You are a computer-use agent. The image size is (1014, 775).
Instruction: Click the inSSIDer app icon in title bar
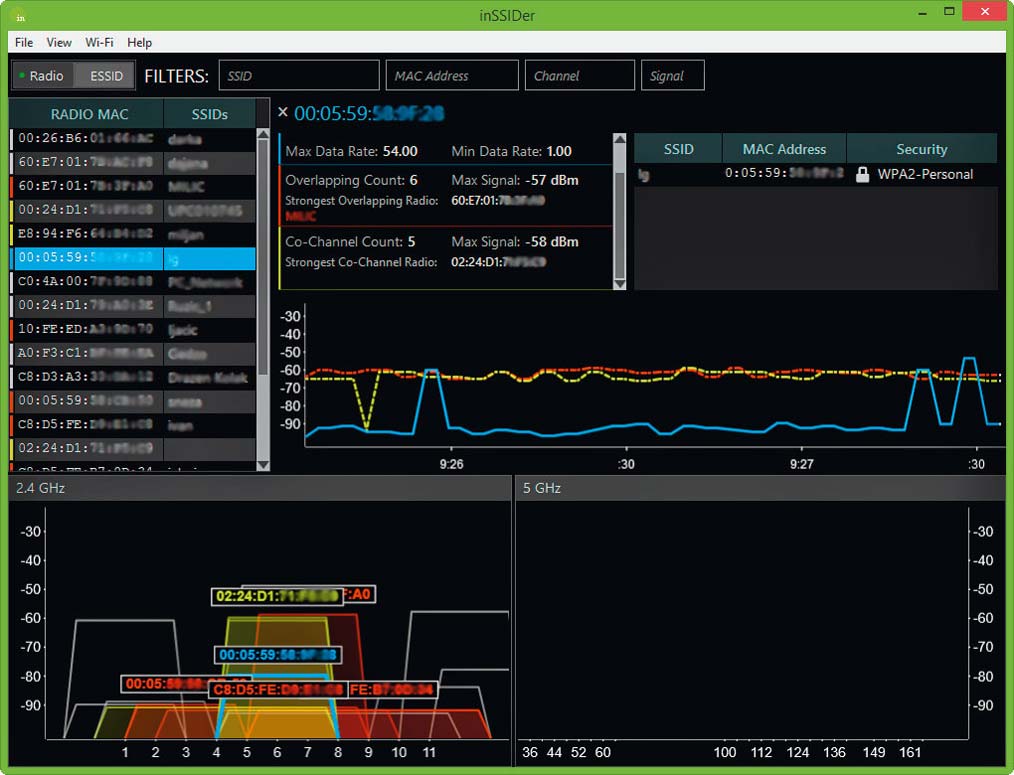pyautogui.click(x=20, y=15)
